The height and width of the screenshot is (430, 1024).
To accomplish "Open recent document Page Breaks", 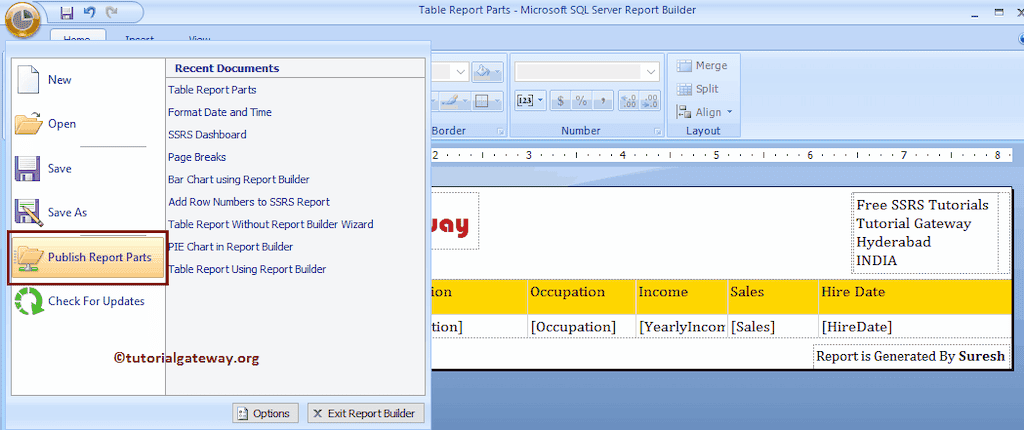I will click(x=197, y=157).
